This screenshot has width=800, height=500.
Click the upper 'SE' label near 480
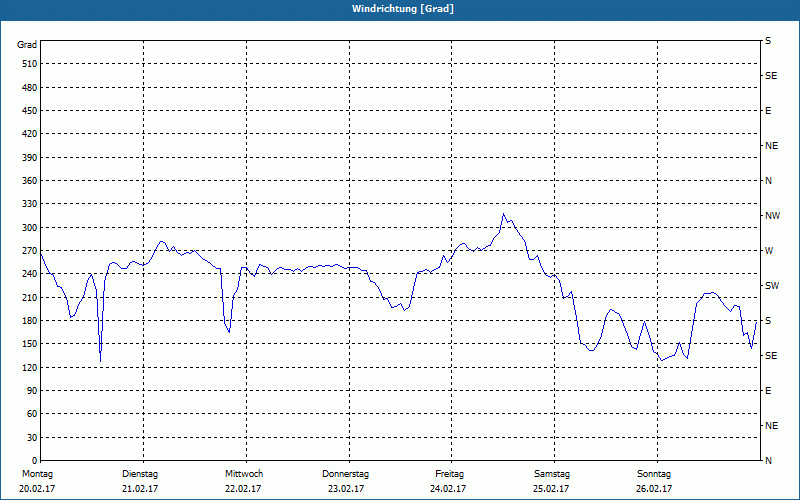(771, 76)
